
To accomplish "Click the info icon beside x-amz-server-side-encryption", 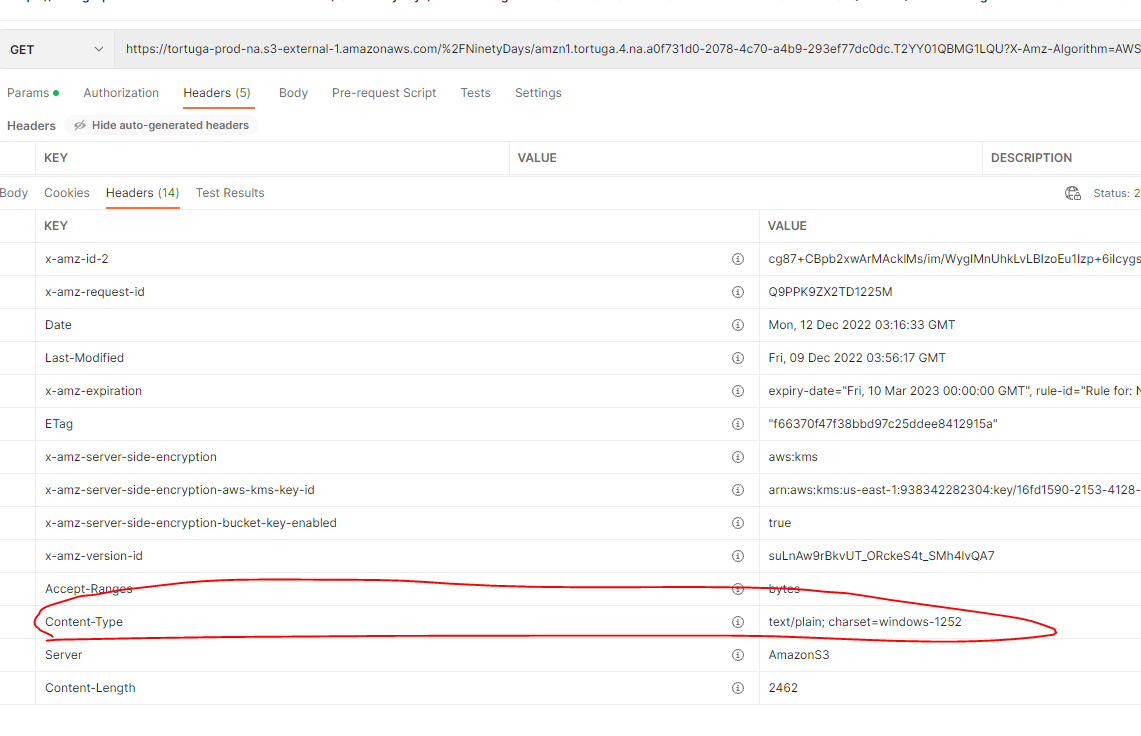I will (x=738, y=456).
